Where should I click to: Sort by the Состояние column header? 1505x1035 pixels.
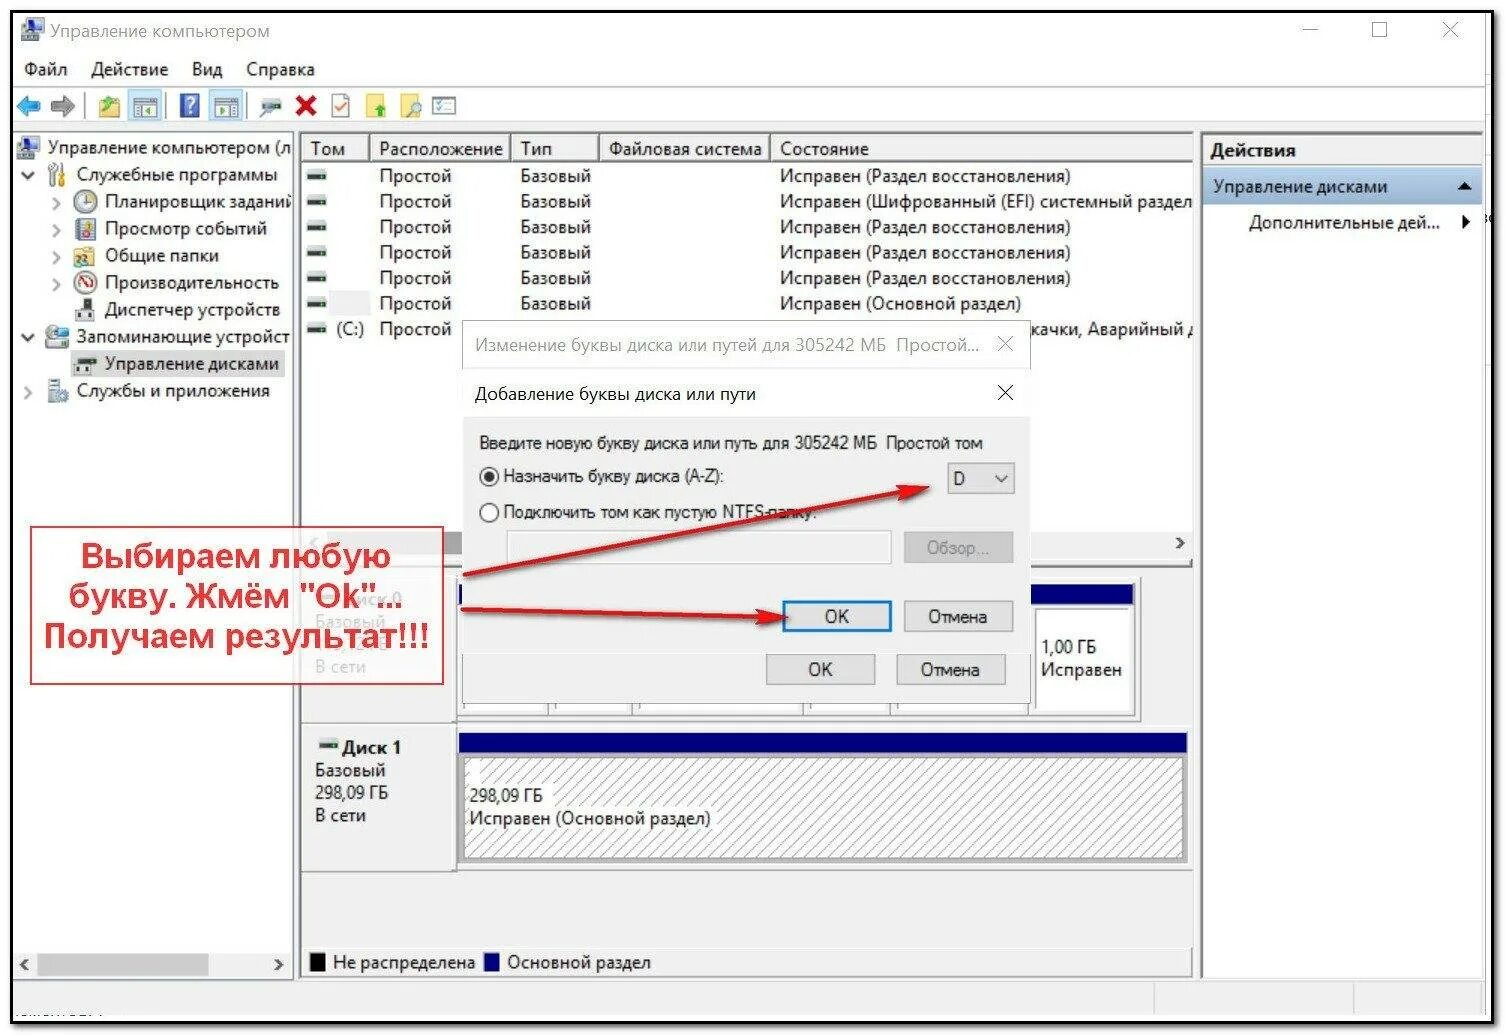pyautogui.click(x=982, y=149)
